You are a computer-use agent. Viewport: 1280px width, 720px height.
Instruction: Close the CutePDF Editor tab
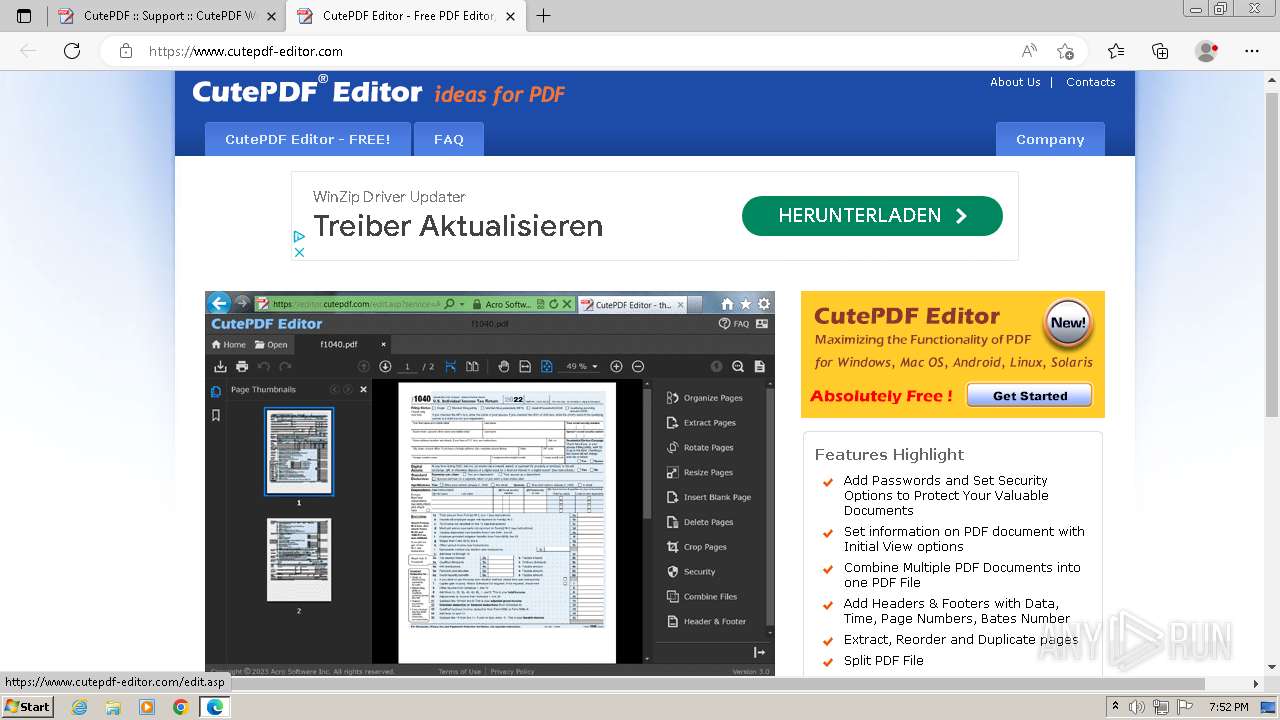(x=510, y=16)
